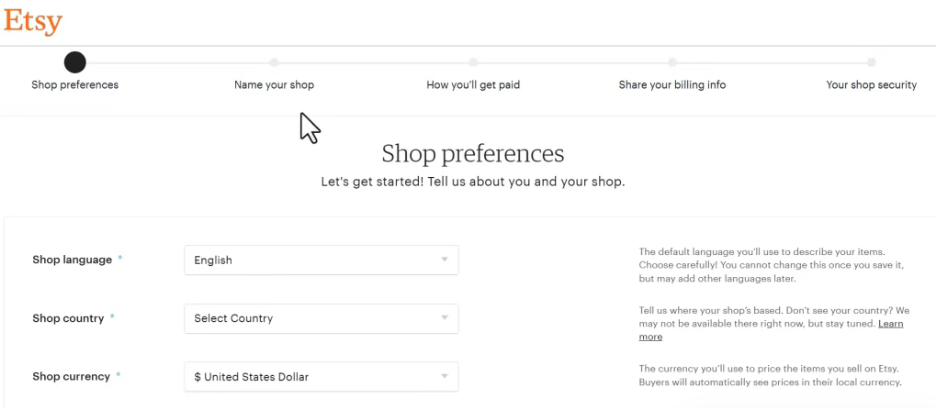936x408 pixels.
Task: Open the Shop language dropdown
Action: pyautogui.click(x=321, y=260)
